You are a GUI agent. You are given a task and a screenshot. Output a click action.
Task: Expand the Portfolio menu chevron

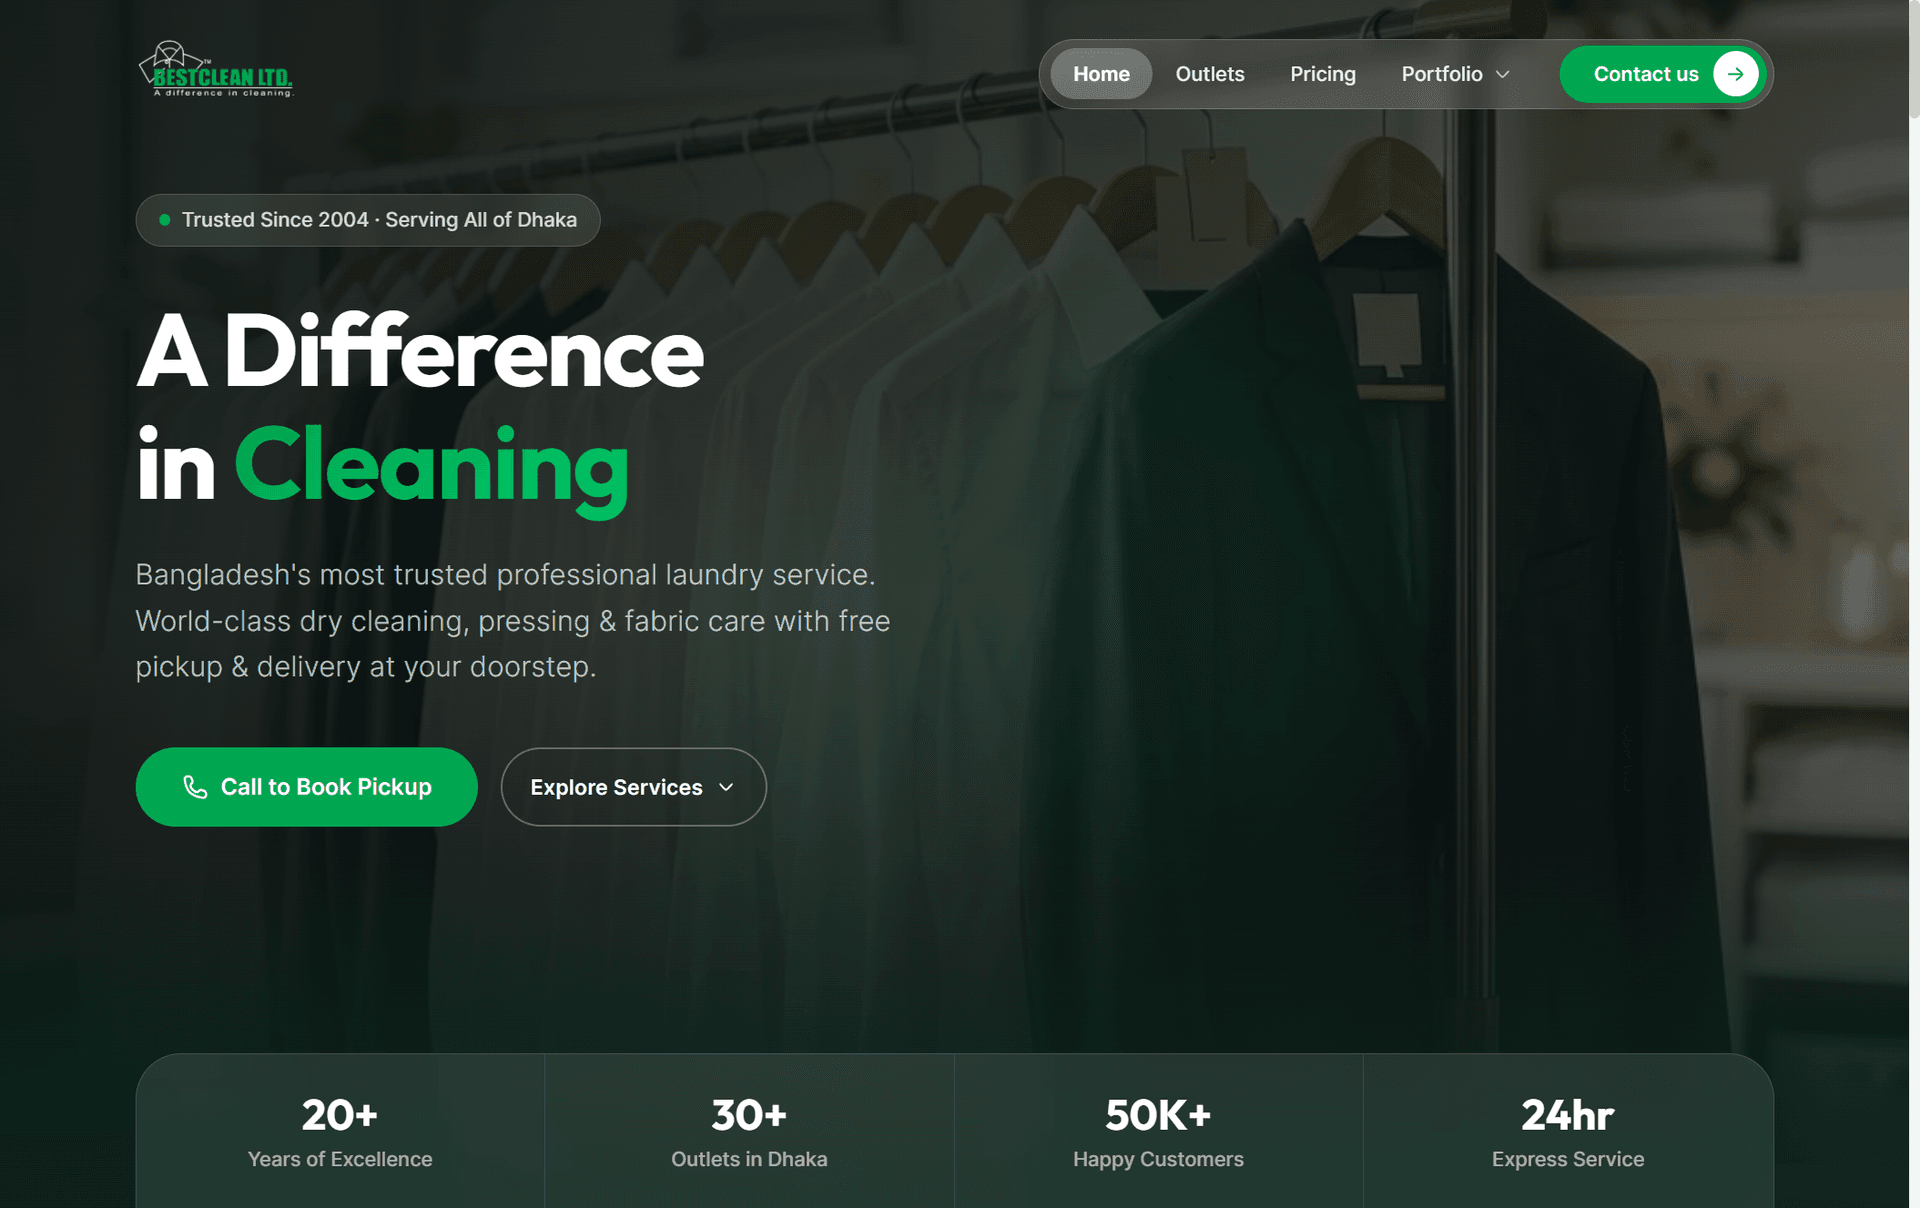tap(1502, 74)
